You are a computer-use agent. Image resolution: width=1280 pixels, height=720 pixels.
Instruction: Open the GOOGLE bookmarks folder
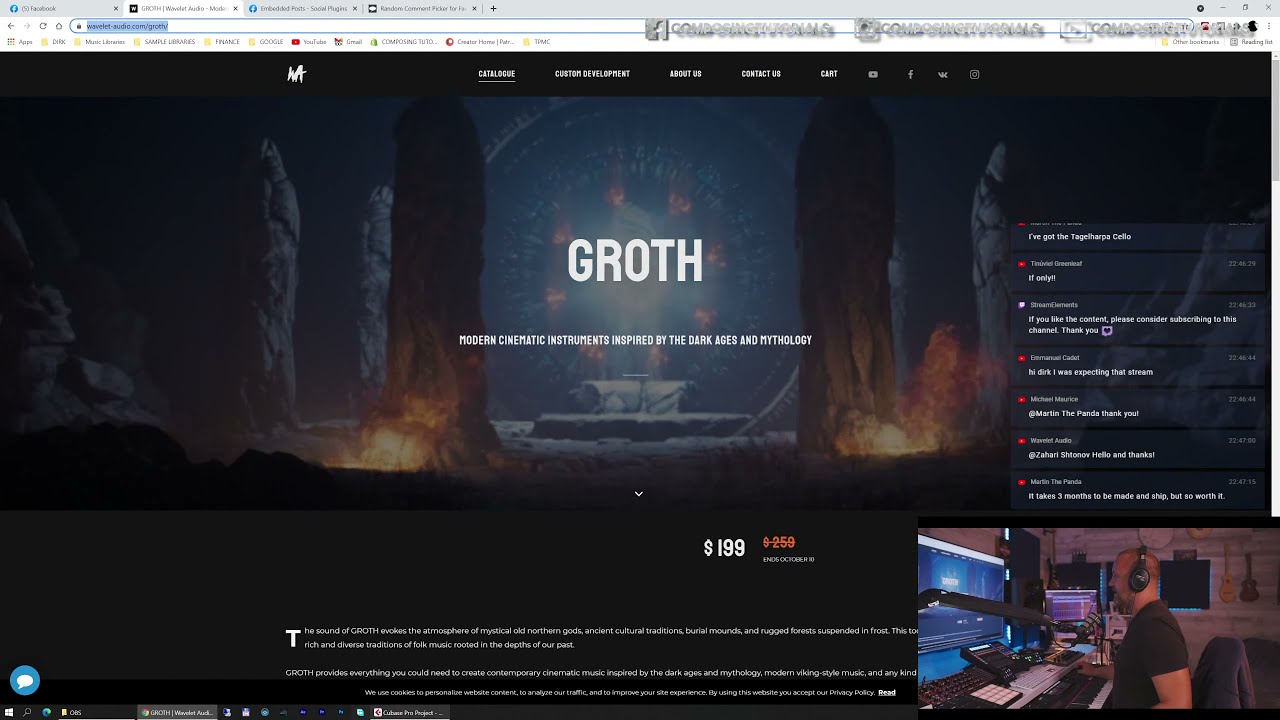point(266,42)
